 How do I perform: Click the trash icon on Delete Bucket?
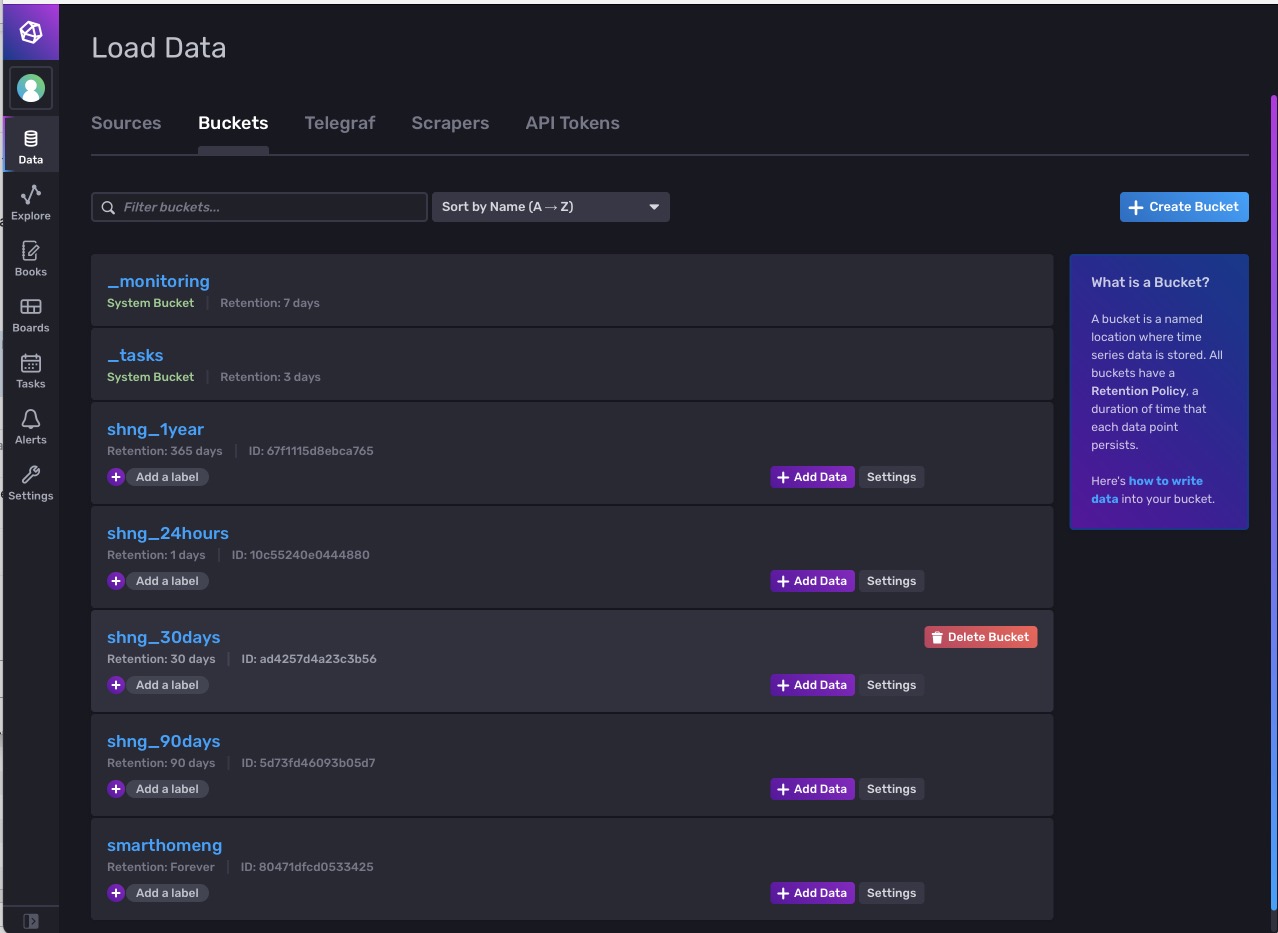pos(937,636)
